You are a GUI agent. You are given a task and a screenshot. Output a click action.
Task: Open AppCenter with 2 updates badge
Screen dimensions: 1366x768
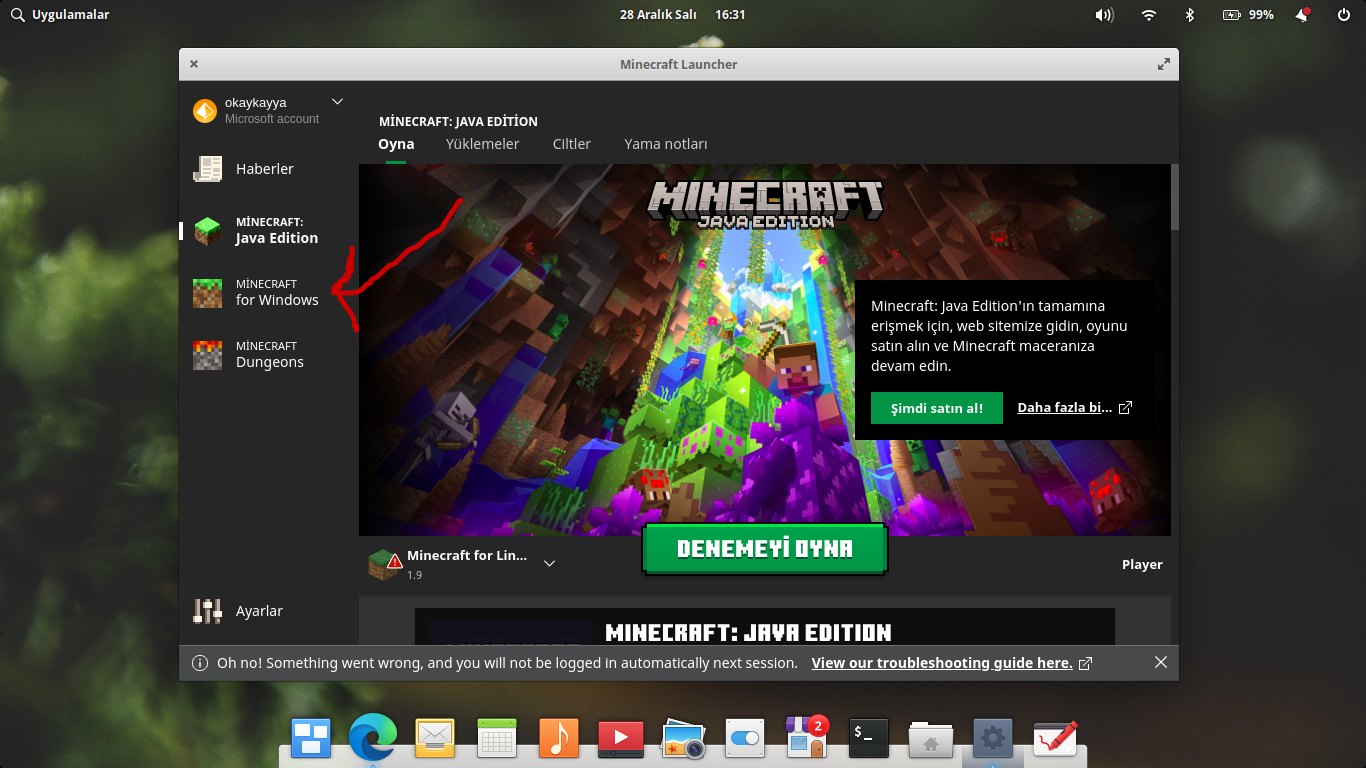click(x=807, y=737)
